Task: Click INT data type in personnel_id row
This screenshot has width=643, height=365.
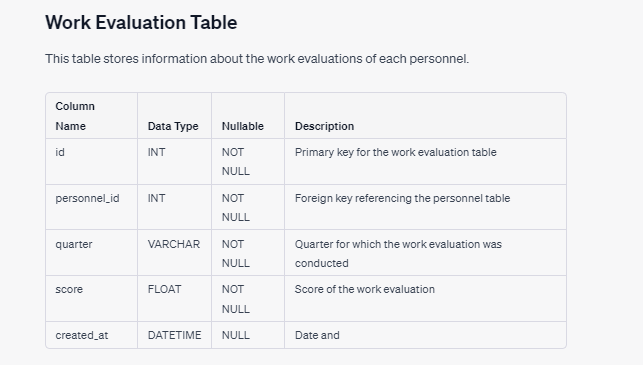Action: (174, 207)
